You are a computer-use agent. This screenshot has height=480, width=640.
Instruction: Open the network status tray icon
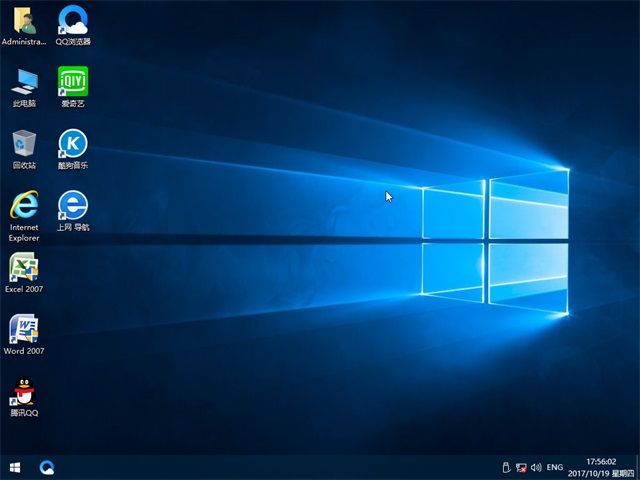521,467
